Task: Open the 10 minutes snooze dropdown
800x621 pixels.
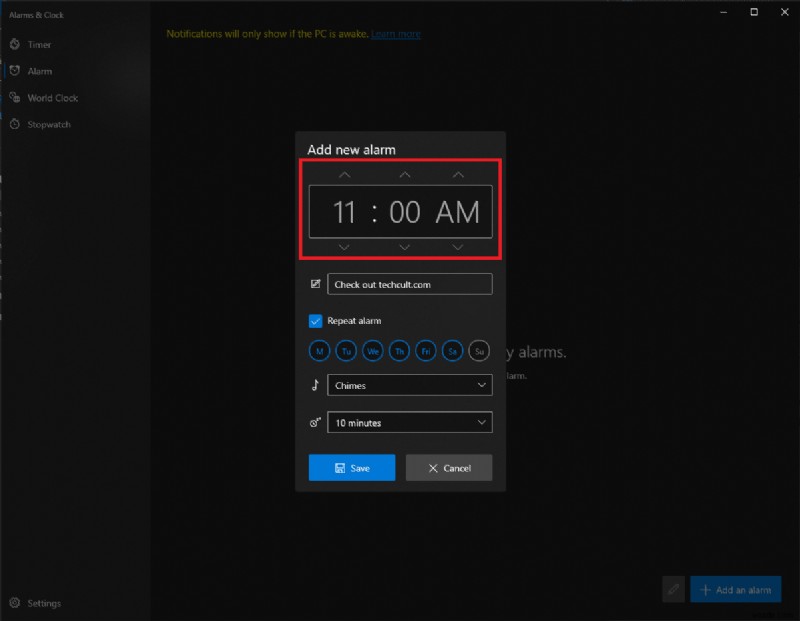Action: click(410, 422)
